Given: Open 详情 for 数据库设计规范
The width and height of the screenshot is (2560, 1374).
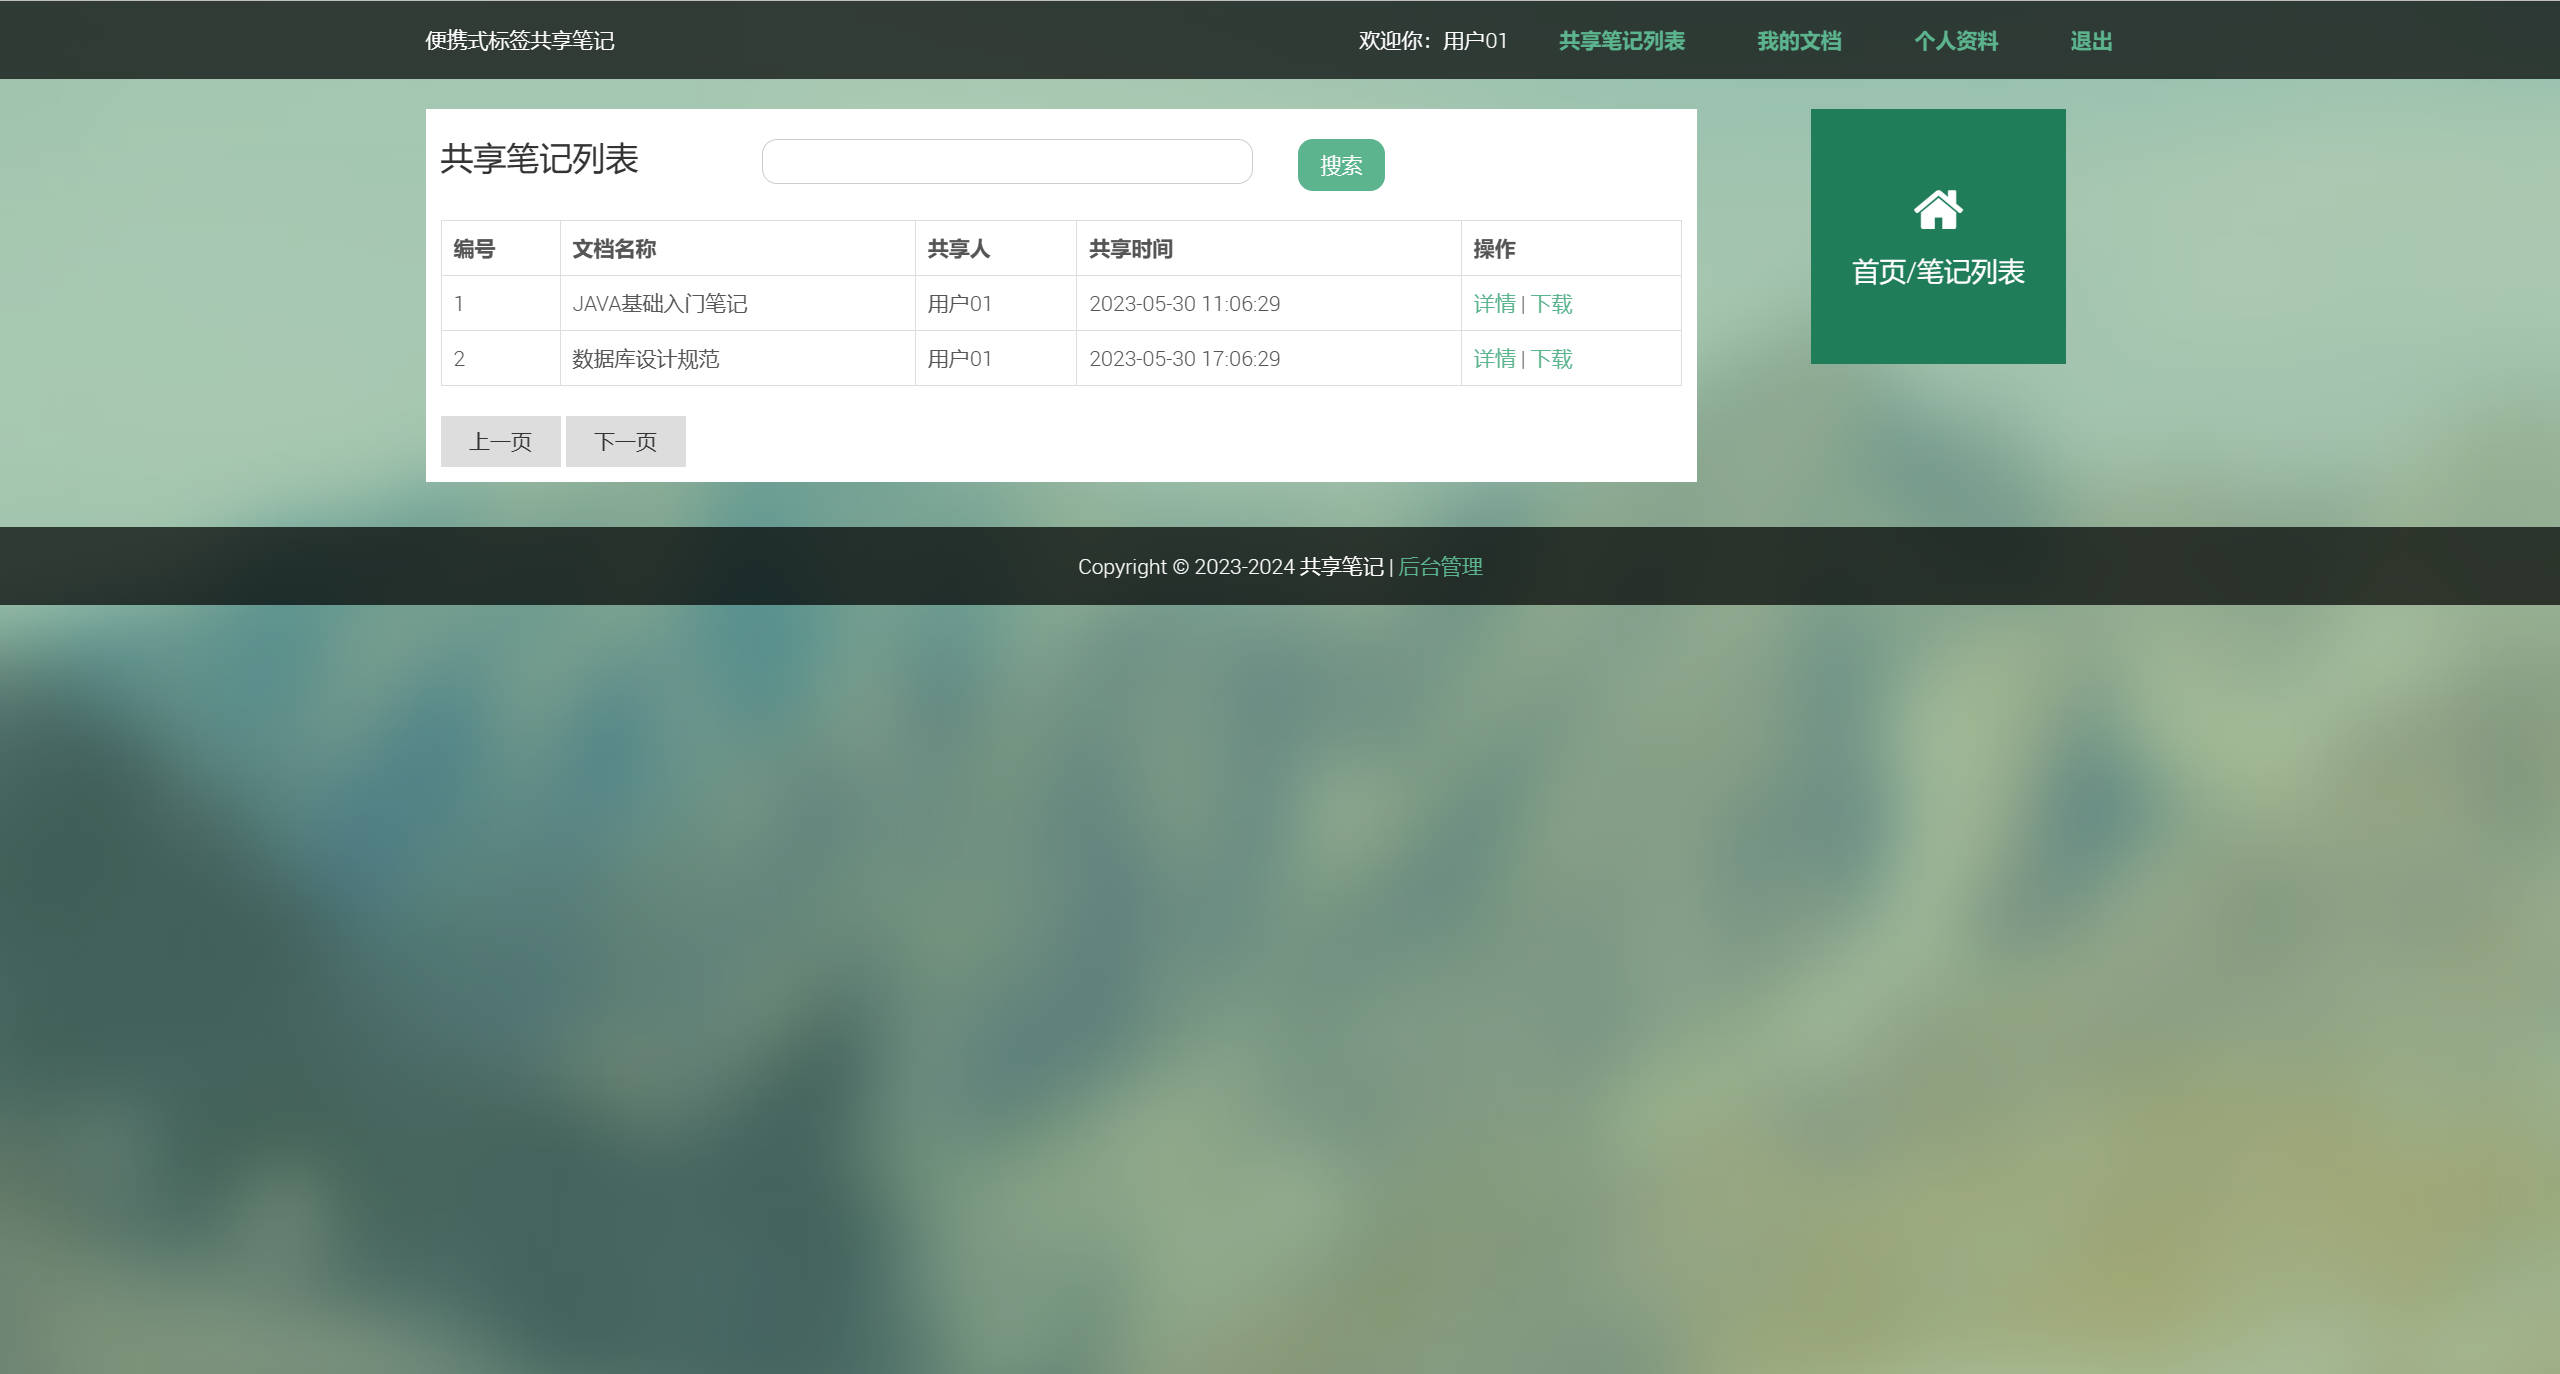Looking at the screenshot, I should (1494, 359).
